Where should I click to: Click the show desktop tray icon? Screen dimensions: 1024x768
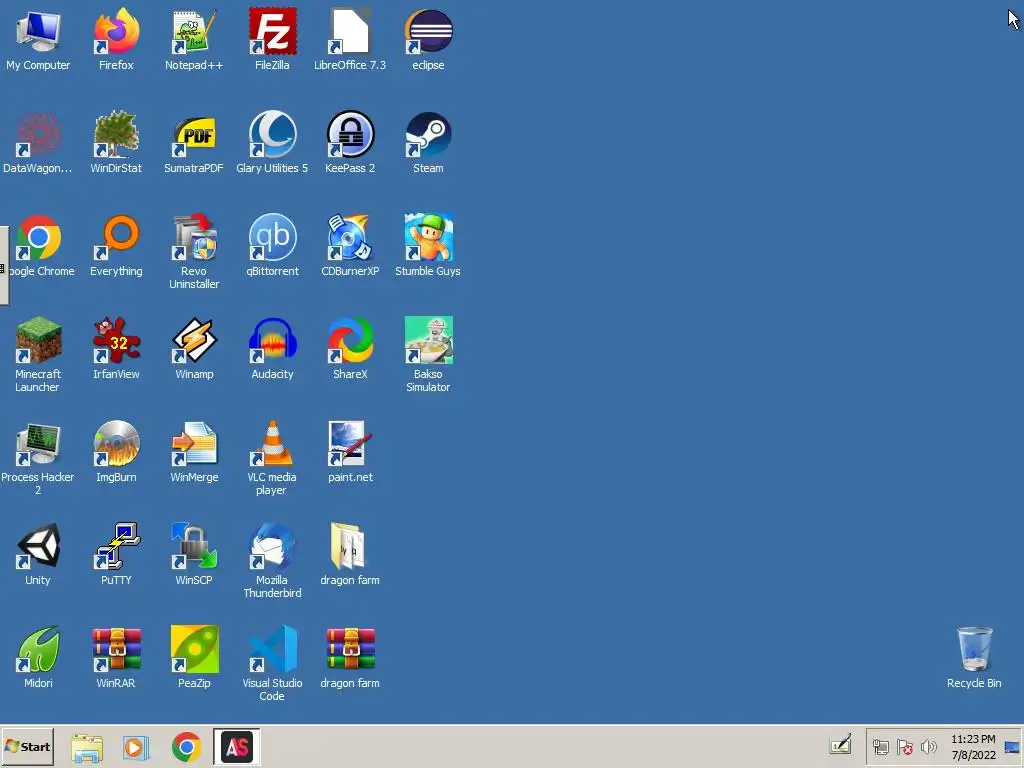point(1012,746)
